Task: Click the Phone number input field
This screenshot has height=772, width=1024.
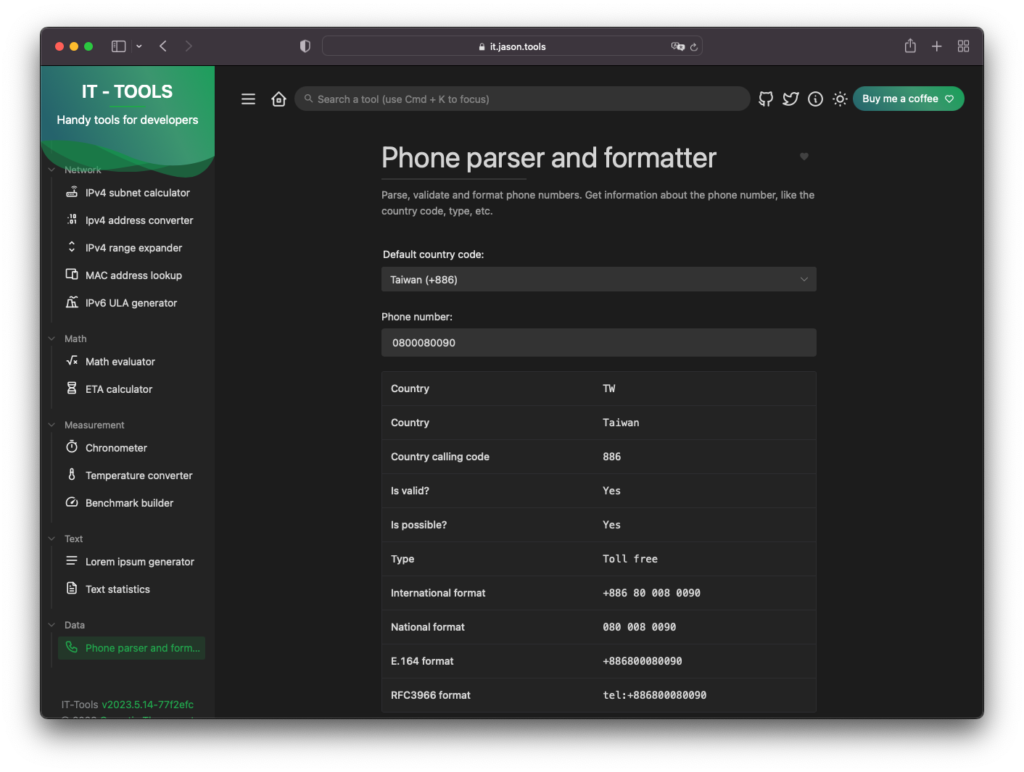Action: click(598, 342)
